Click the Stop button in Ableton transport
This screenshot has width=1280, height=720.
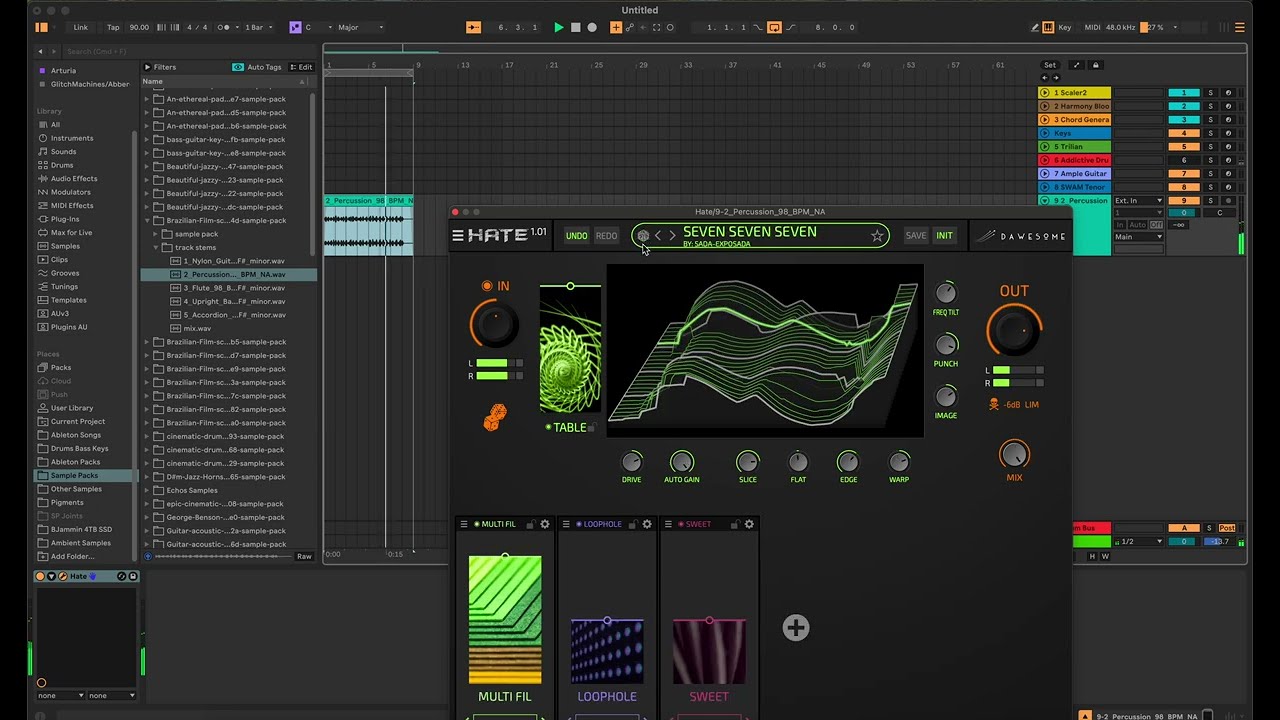[x=575, y=28]
